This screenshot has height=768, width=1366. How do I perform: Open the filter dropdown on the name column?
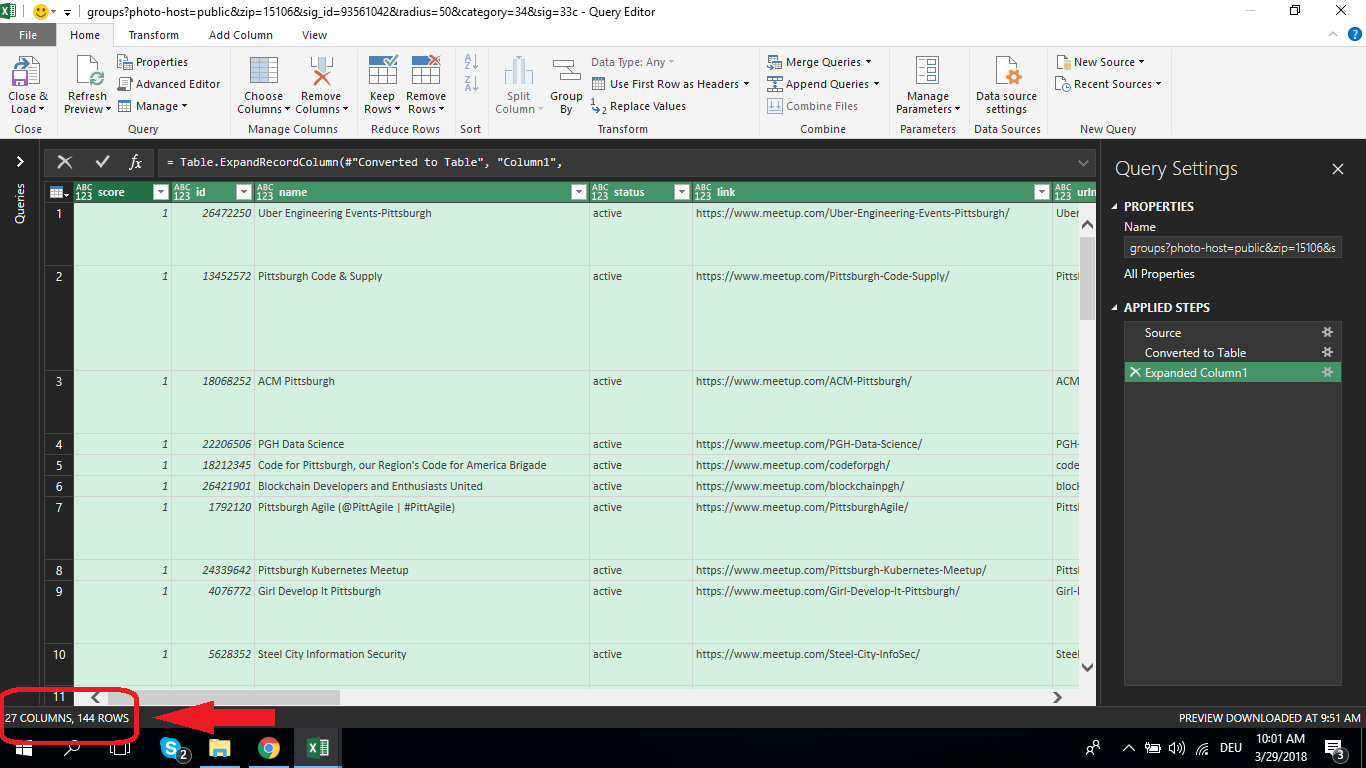[x=578, y=191]
